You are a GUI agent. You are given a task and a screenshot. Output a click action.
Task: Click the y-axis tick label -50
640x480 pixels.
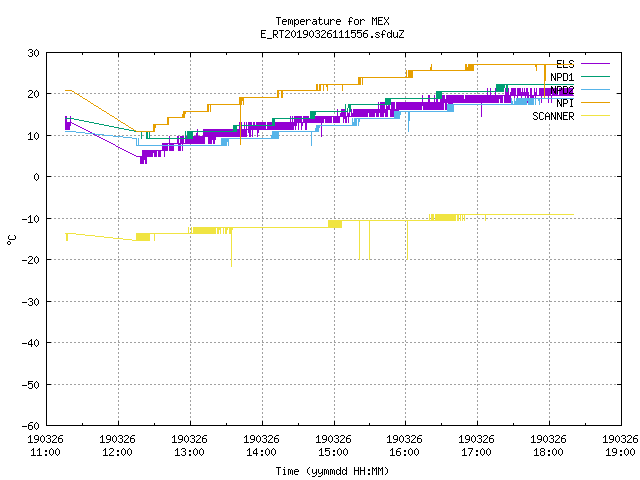(31, 384)
